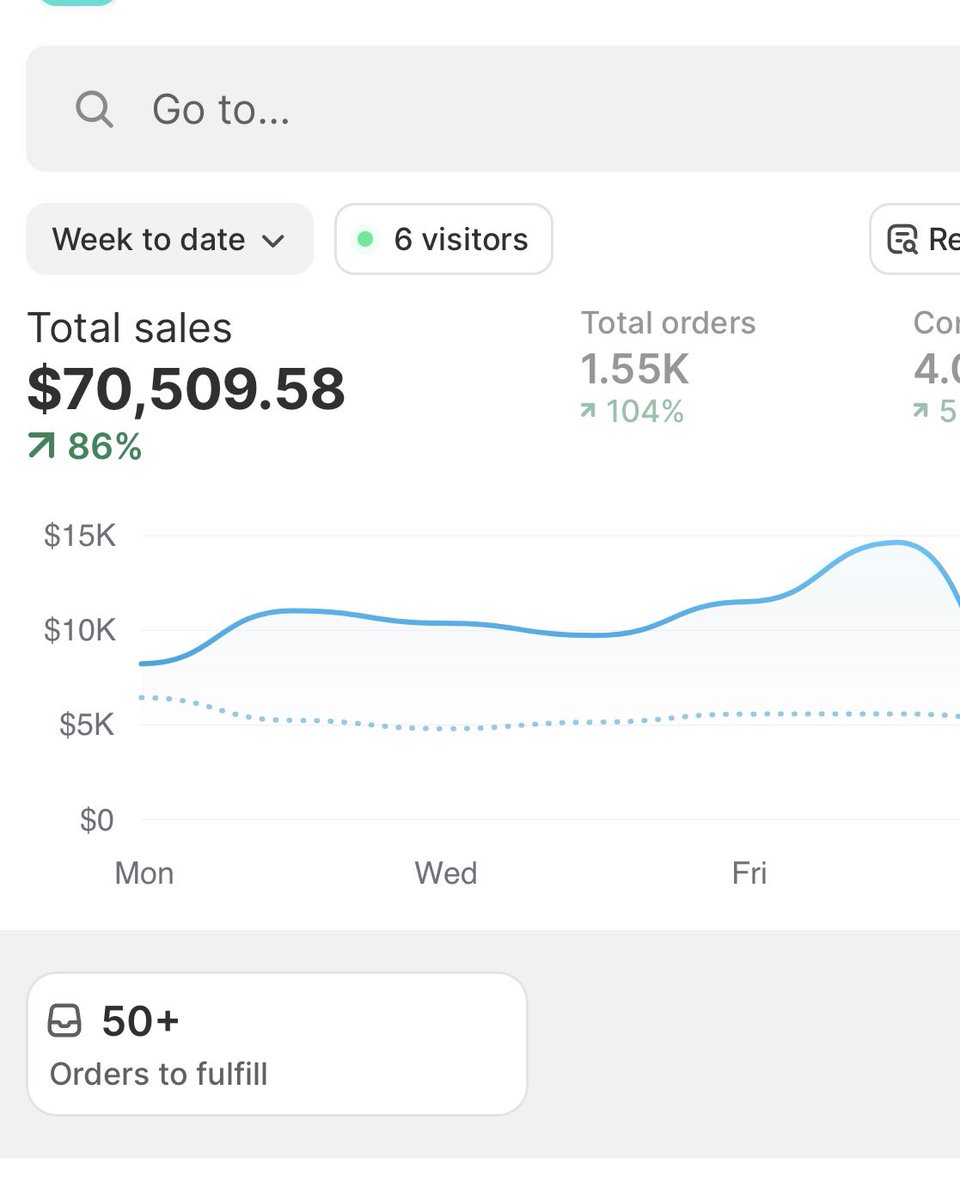Expand the live visitors pill
Screen dimensions: 960x1200
pyautogui.click(x=443, y=239)
